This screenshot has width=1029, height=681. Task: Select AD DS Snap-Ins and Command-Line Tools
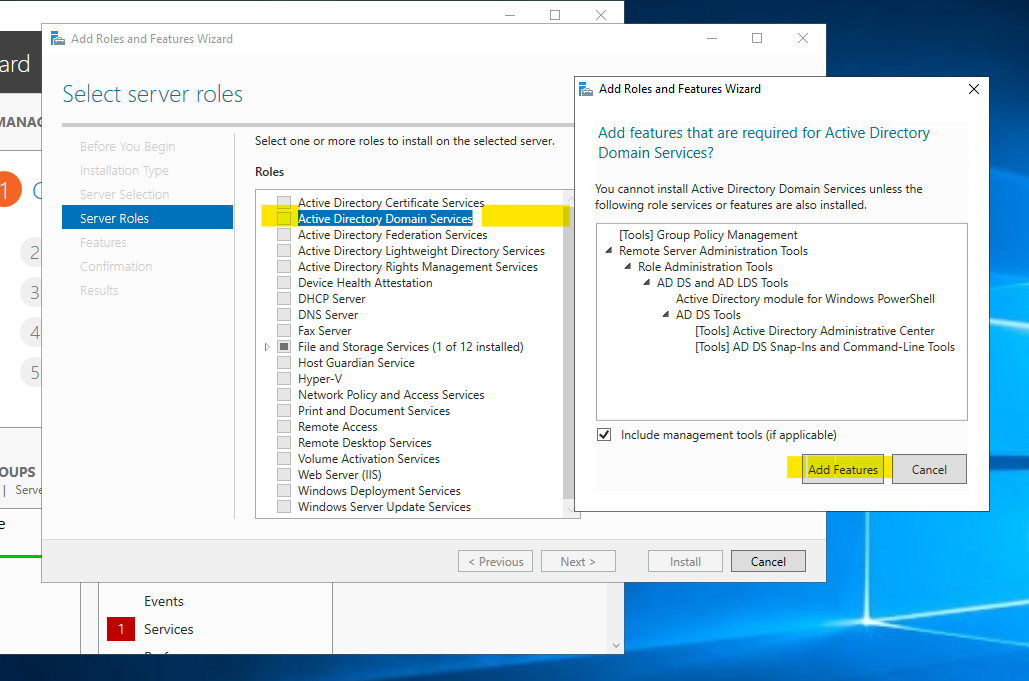[x=825, y=346]
